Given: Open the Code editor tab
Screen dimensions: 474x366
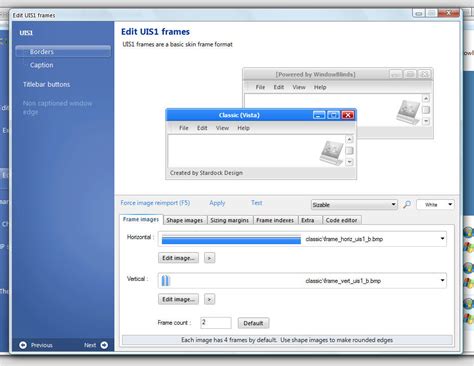Looking at the screenshot, I should tap(341, 220).
